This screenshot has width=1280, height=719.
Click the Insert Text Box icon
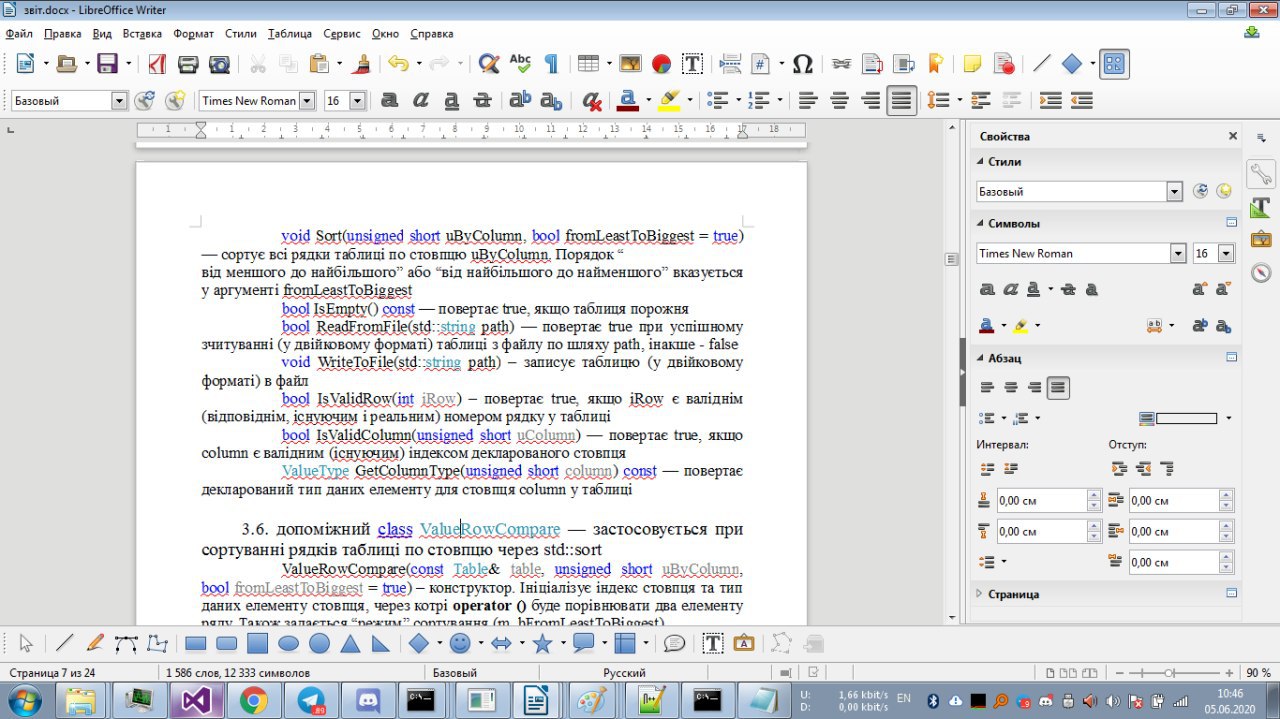(x=692, y=64)
